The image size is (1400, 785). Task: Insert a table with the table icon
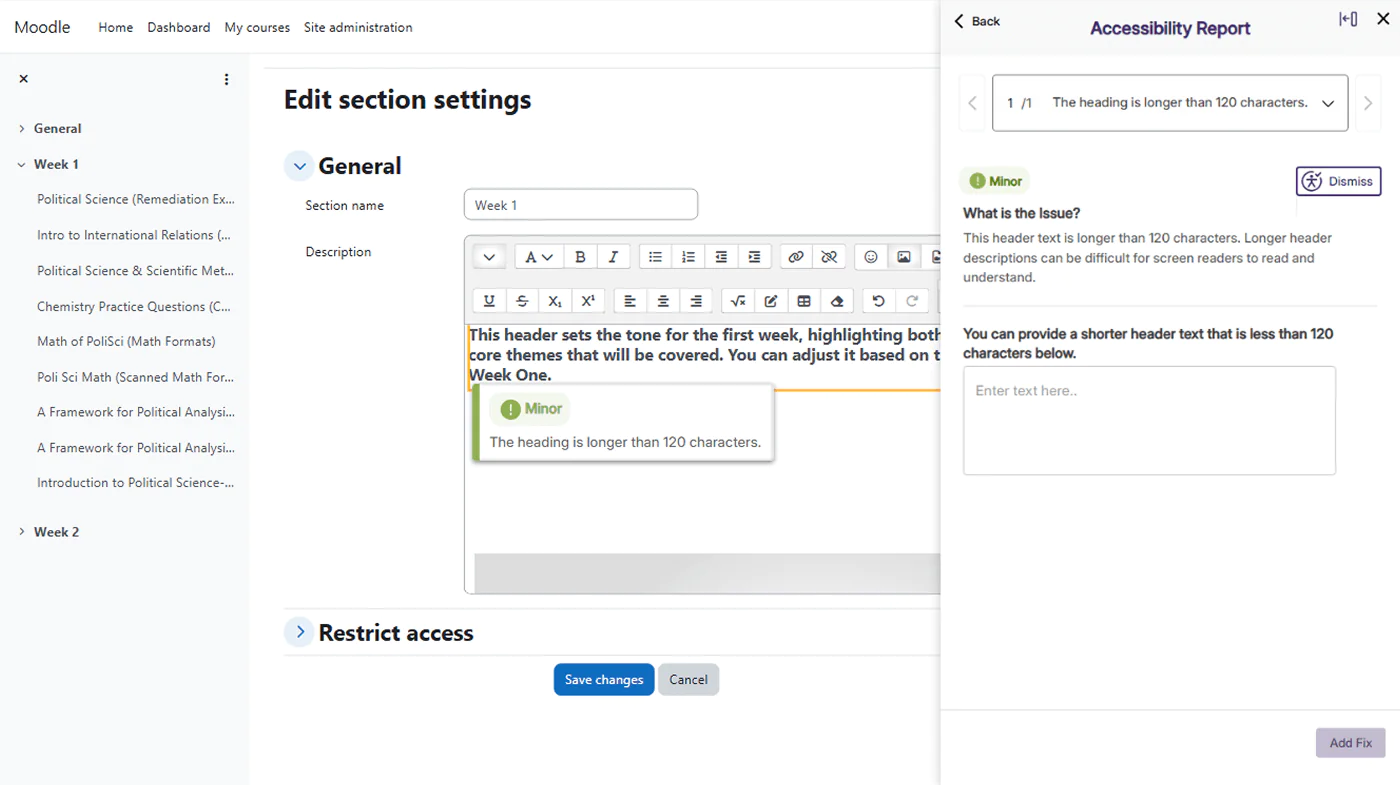(804, 301)
